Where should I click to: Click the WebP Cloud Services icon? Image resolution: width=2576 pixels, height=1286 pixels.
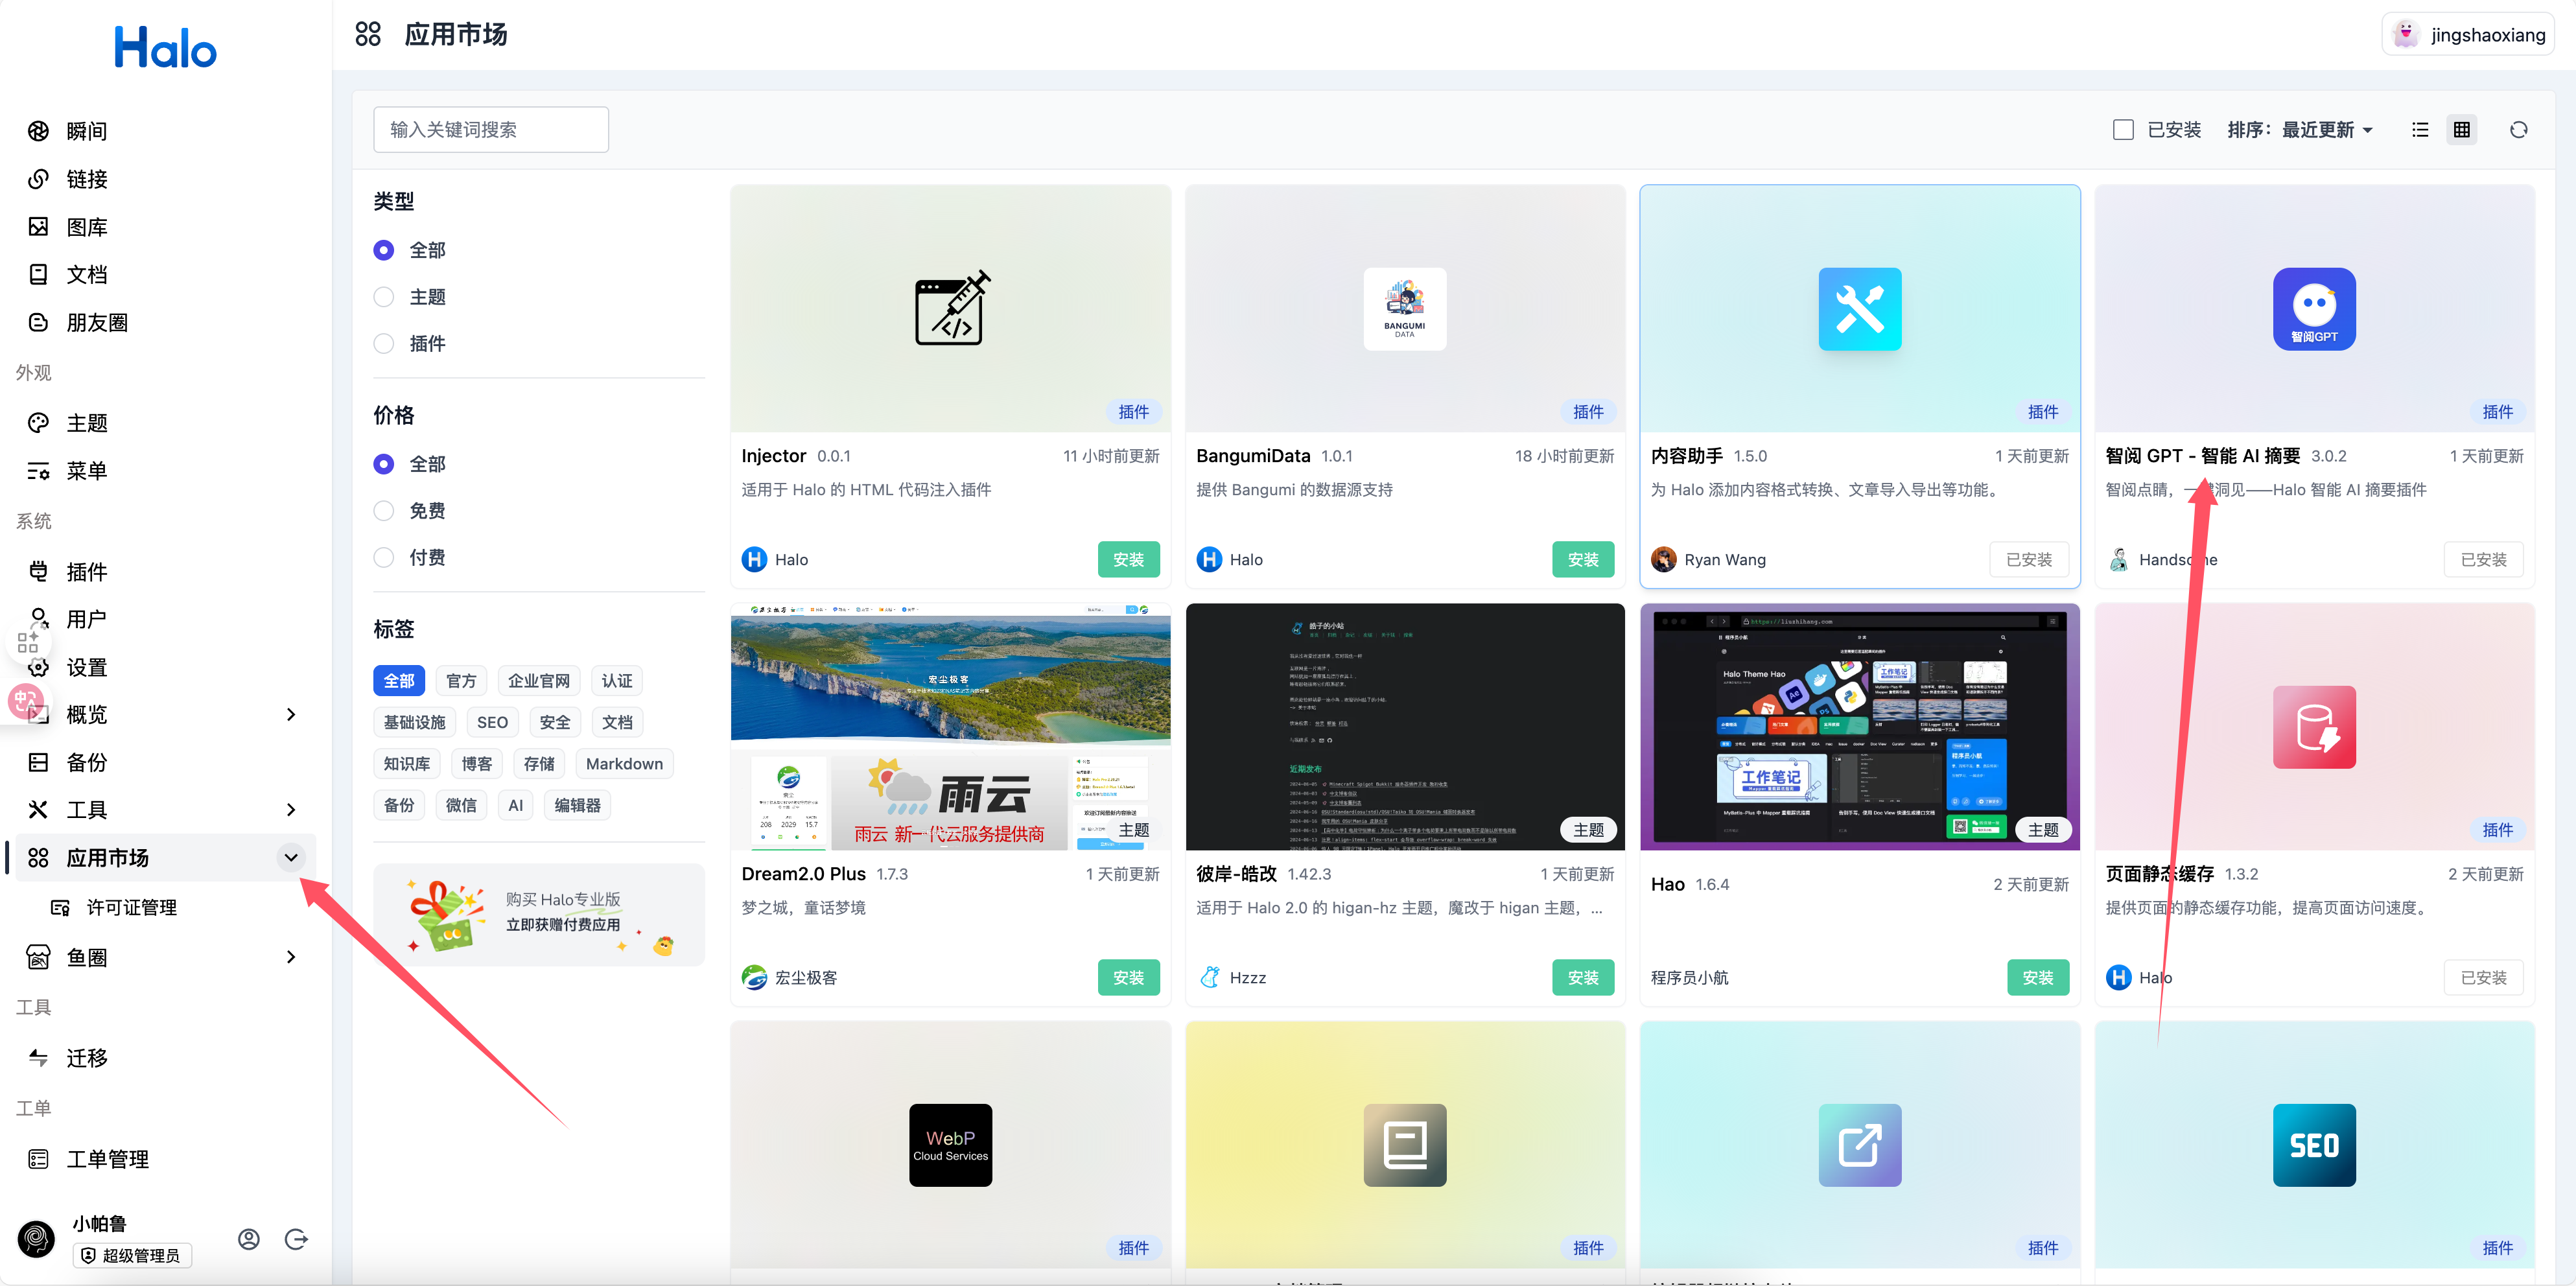click(950, 1145)
